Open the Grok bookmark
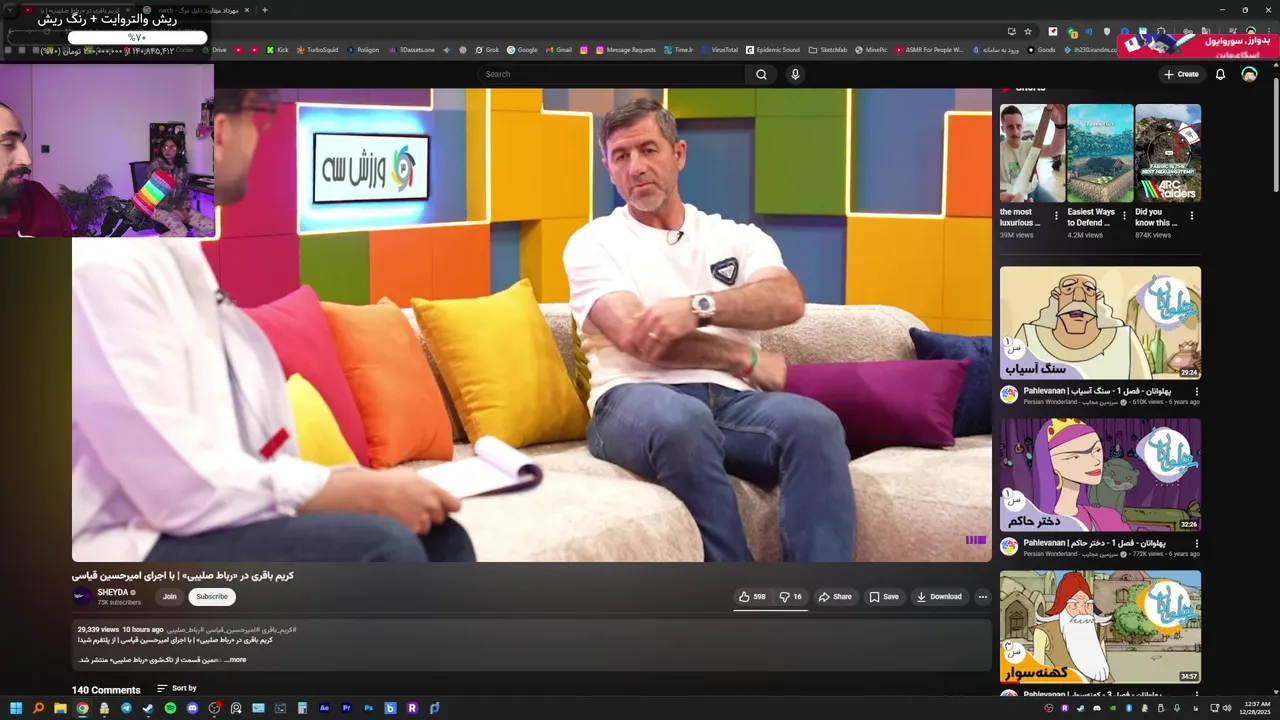Viewport: 1280px width, 720px height. pyautogui.click(x=487, y=50)
